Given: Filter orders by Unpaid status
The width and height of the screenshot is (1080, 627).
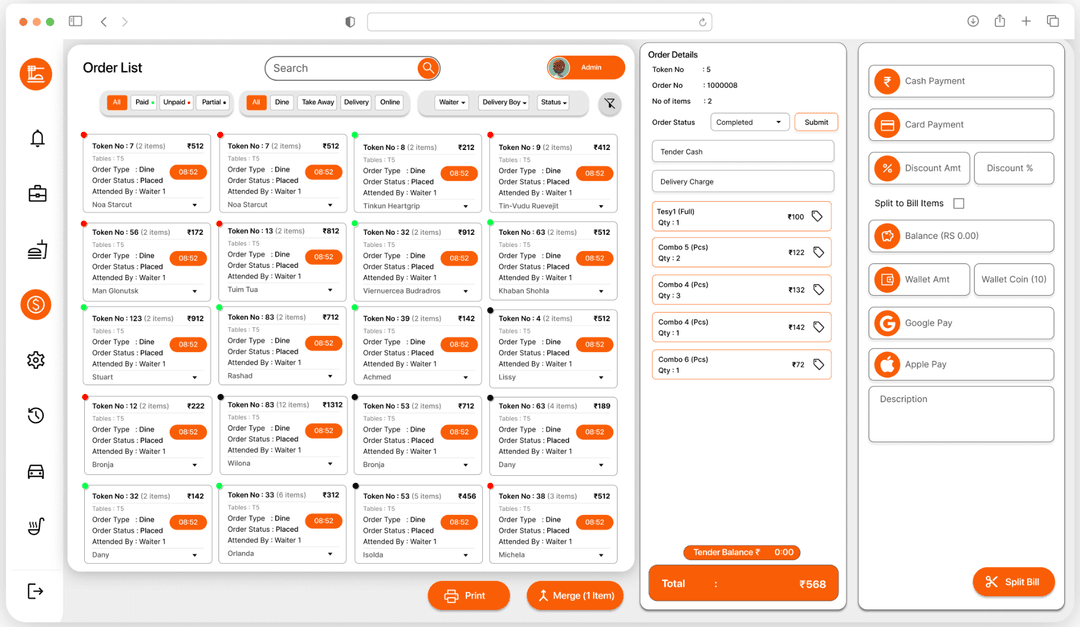Looking at the screenshot, I should (176, 102).
